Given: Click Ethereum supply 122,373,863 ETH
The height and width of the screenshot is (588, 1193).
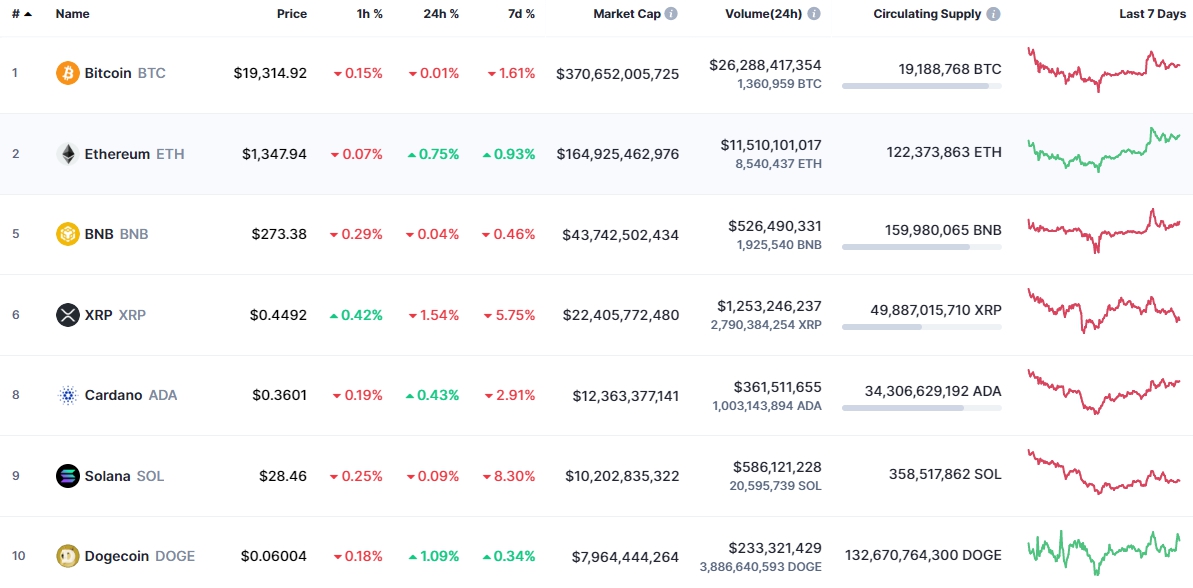Looking at the screenshot, I should click(x=944, y=152).
